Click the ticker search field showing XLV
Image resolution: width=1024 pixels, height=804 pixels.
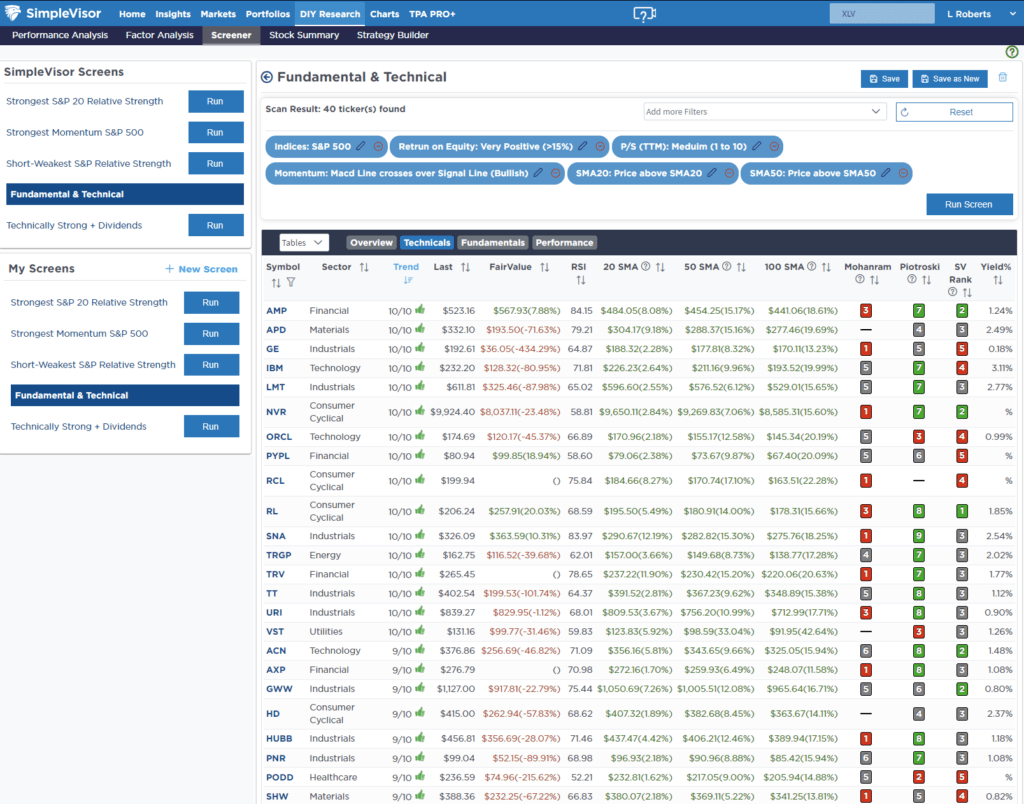pyautogui.click(x=877, y=14)
